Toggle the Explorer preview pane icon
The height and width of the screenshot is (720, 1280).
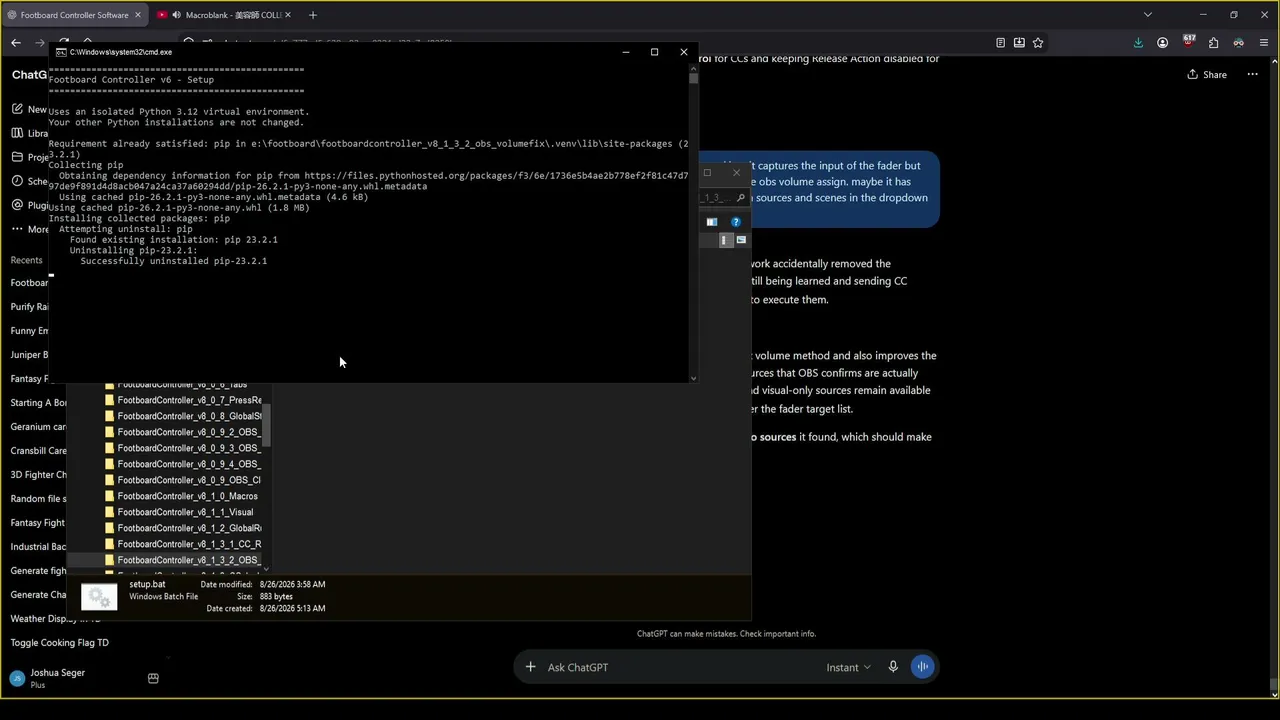tap(712, 222)
